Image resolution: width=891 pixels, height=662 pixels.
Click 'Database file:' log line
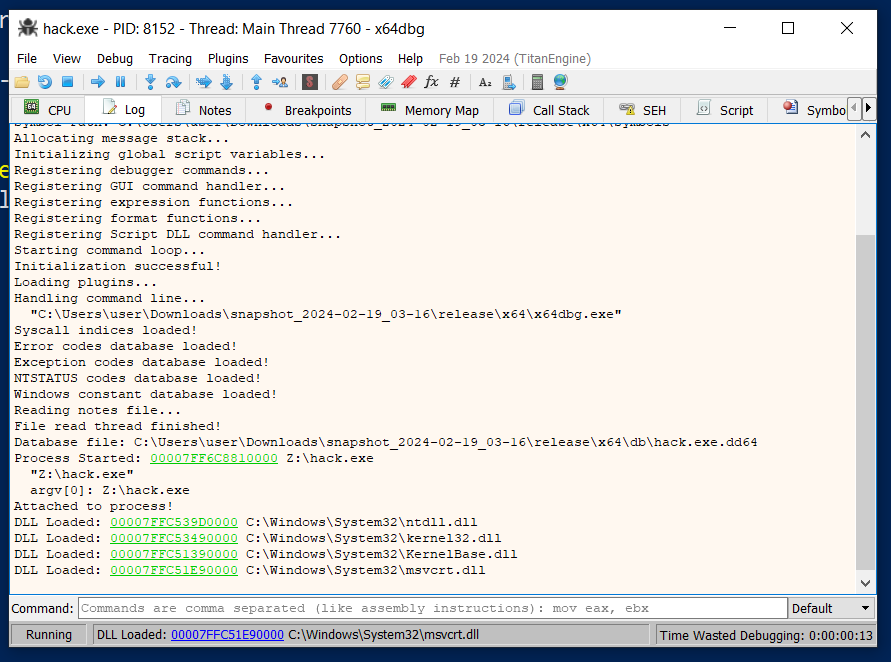click(x=386, y=442)
